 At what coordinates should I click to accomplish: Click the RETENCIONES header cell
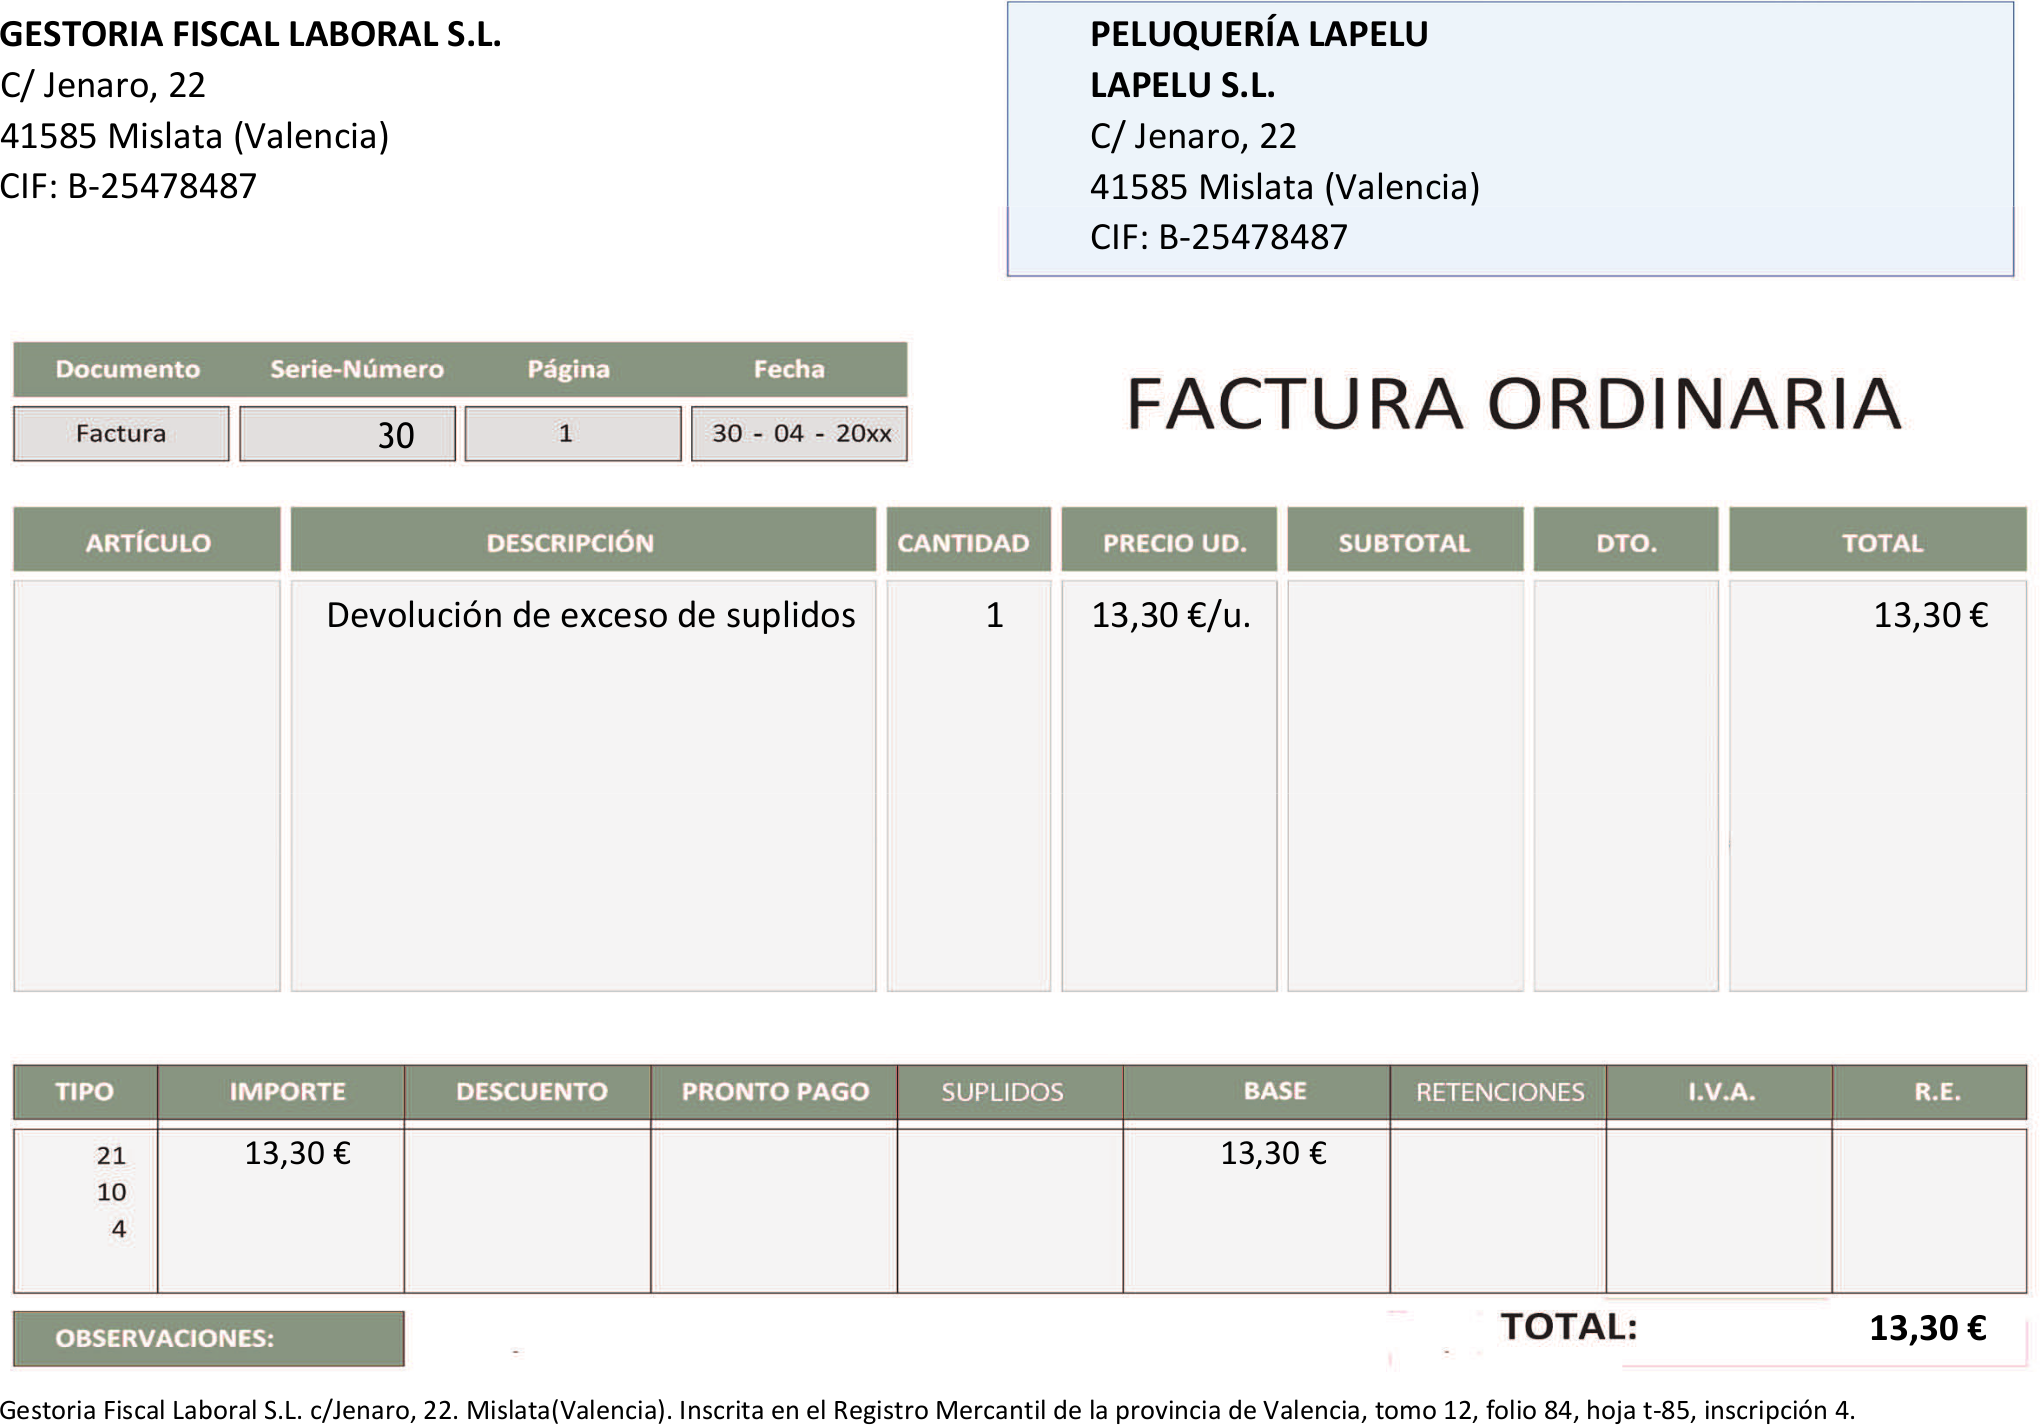coord(1498,1092)
